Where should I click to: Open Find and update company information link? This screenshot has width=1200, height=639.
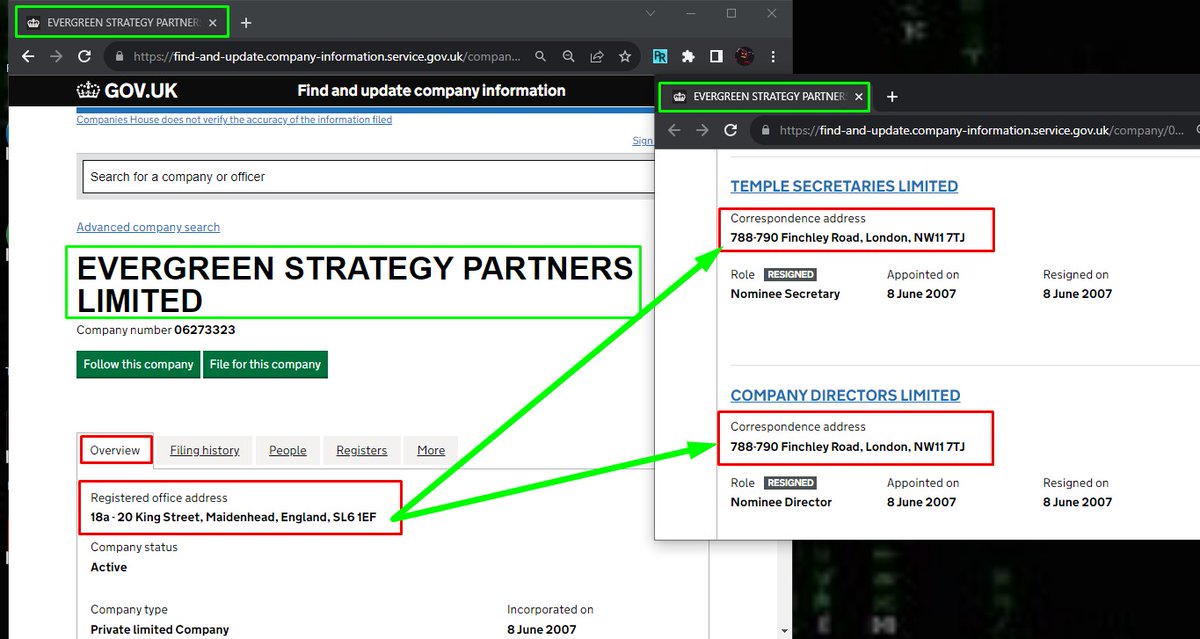pyautogui.click(x=431, y=91)
